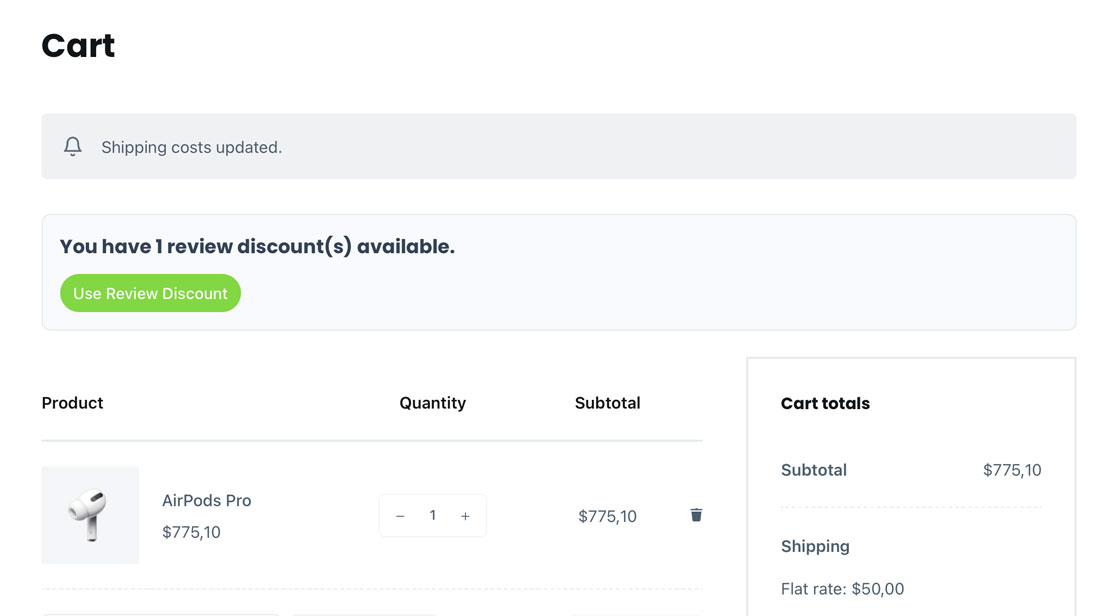Image resolution: width=1096 pixels, height=616 pixels.
Task: Click the Cart totals heading
Action: [825, 403]
